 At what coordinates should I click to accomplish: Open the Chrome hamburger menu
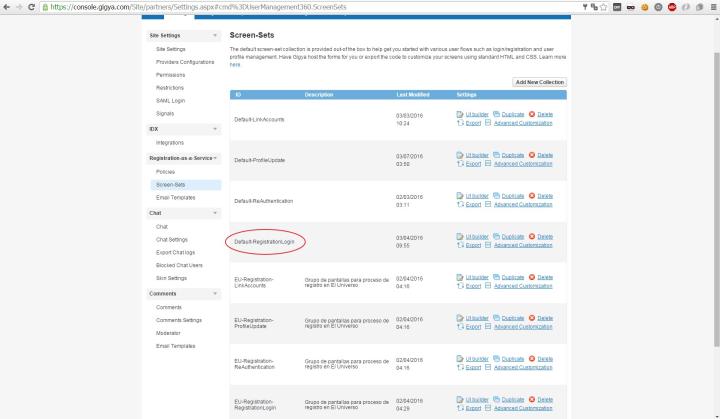tap(713, 6)
